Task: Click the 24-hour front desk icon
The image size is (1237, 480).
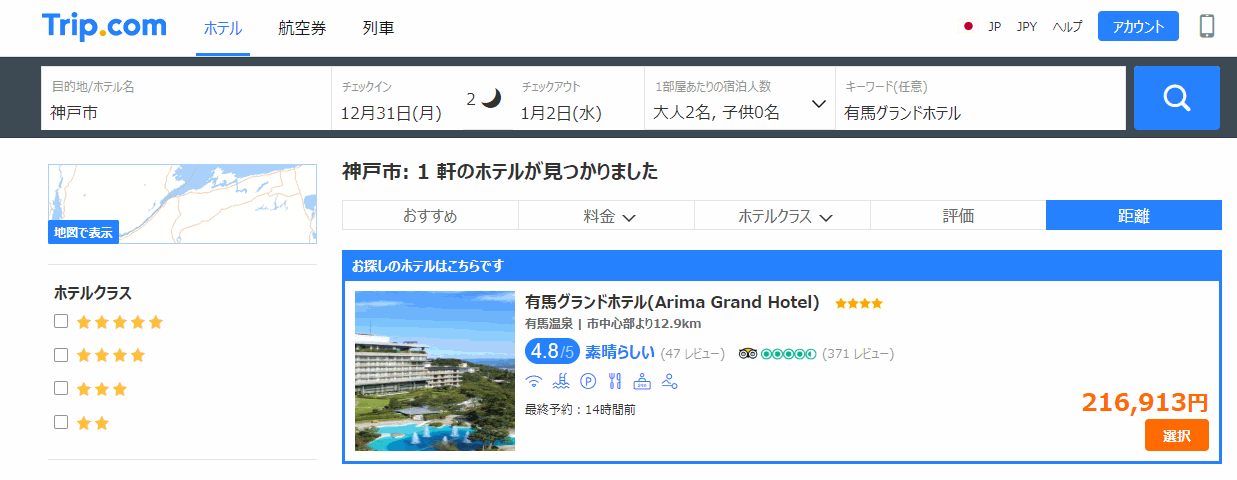Action: 642,381
